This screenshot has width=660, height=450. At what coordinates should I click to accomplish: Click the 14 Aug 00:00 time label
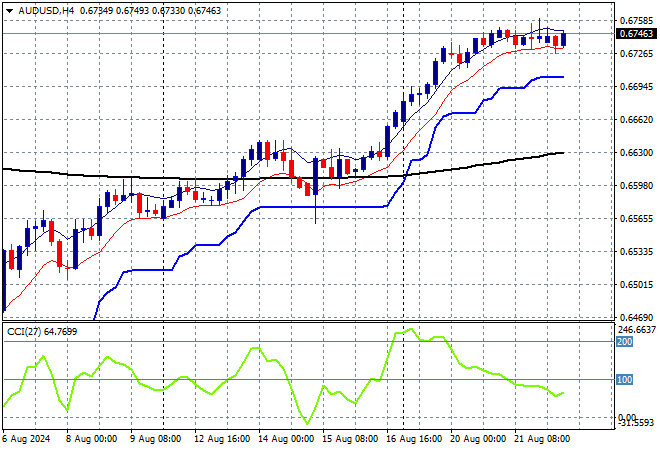[285, 438]
